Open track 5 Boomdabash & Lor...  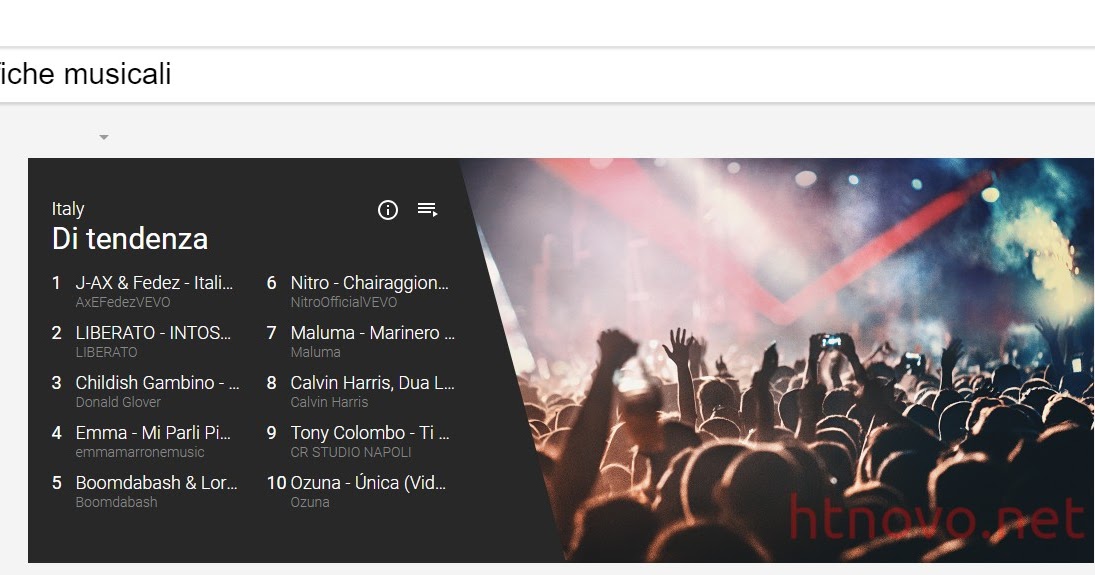coord(156,483)
